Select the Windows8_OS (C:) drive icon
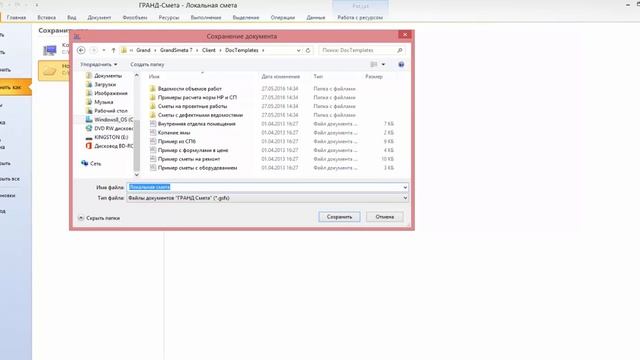Image resolution: width=640 pixels, height=360 pixels. click(x=89, y=120)
